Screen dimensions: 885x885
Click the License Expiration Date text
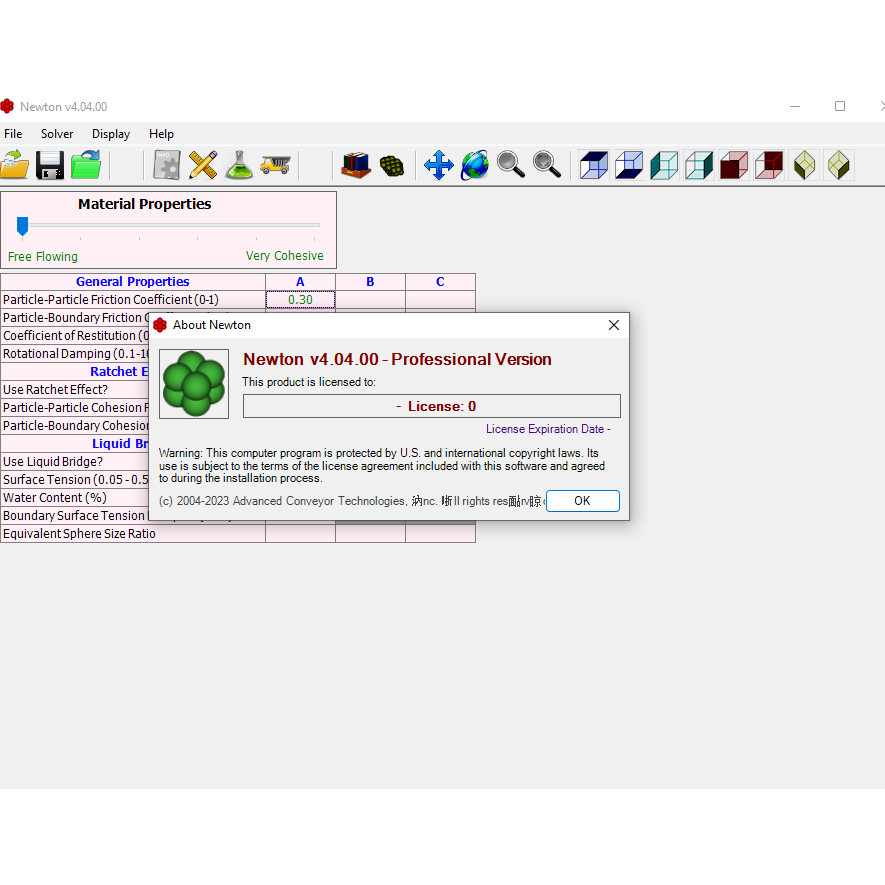[548, 429]
